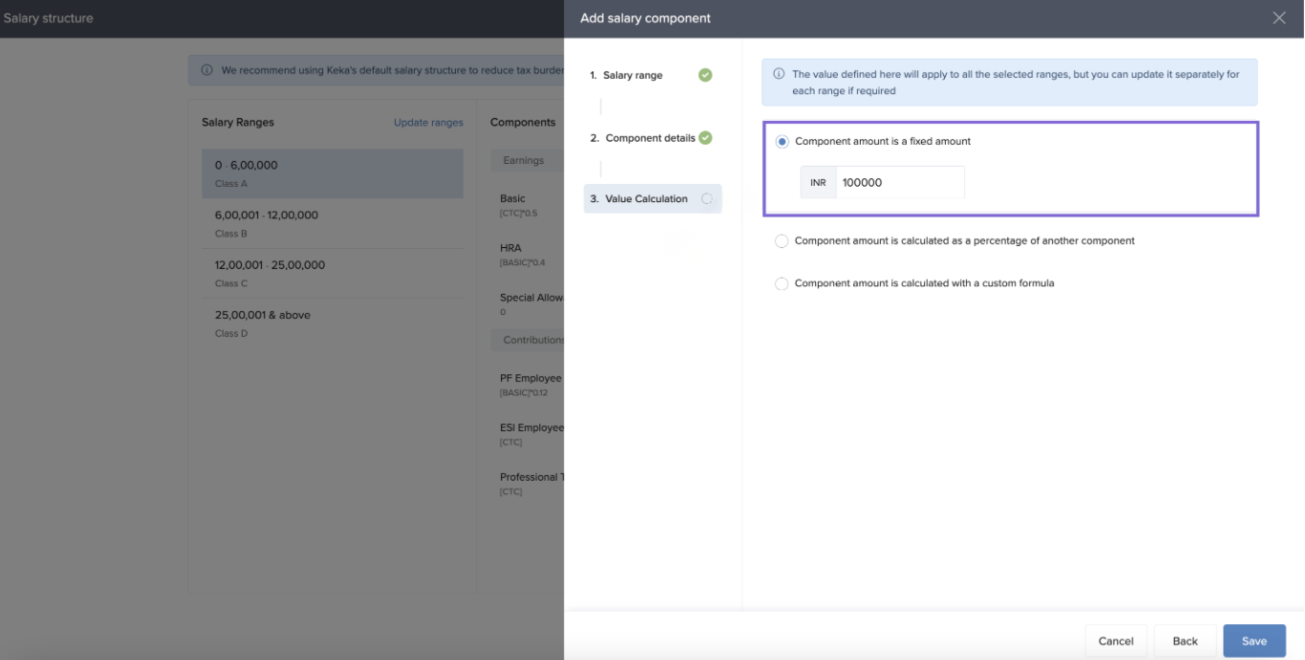The height and width of the screenshot is (660, 1305).
Task: Click green checkmark next to Salary range
Action: (705, 75)
